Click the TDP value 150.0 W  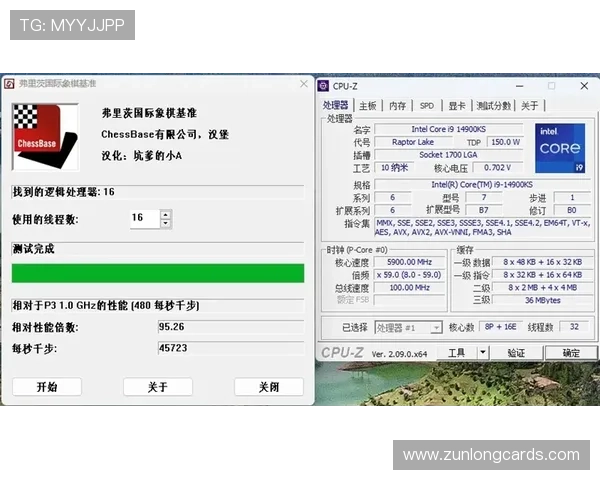pyautogui.click(x=505, y=142)
